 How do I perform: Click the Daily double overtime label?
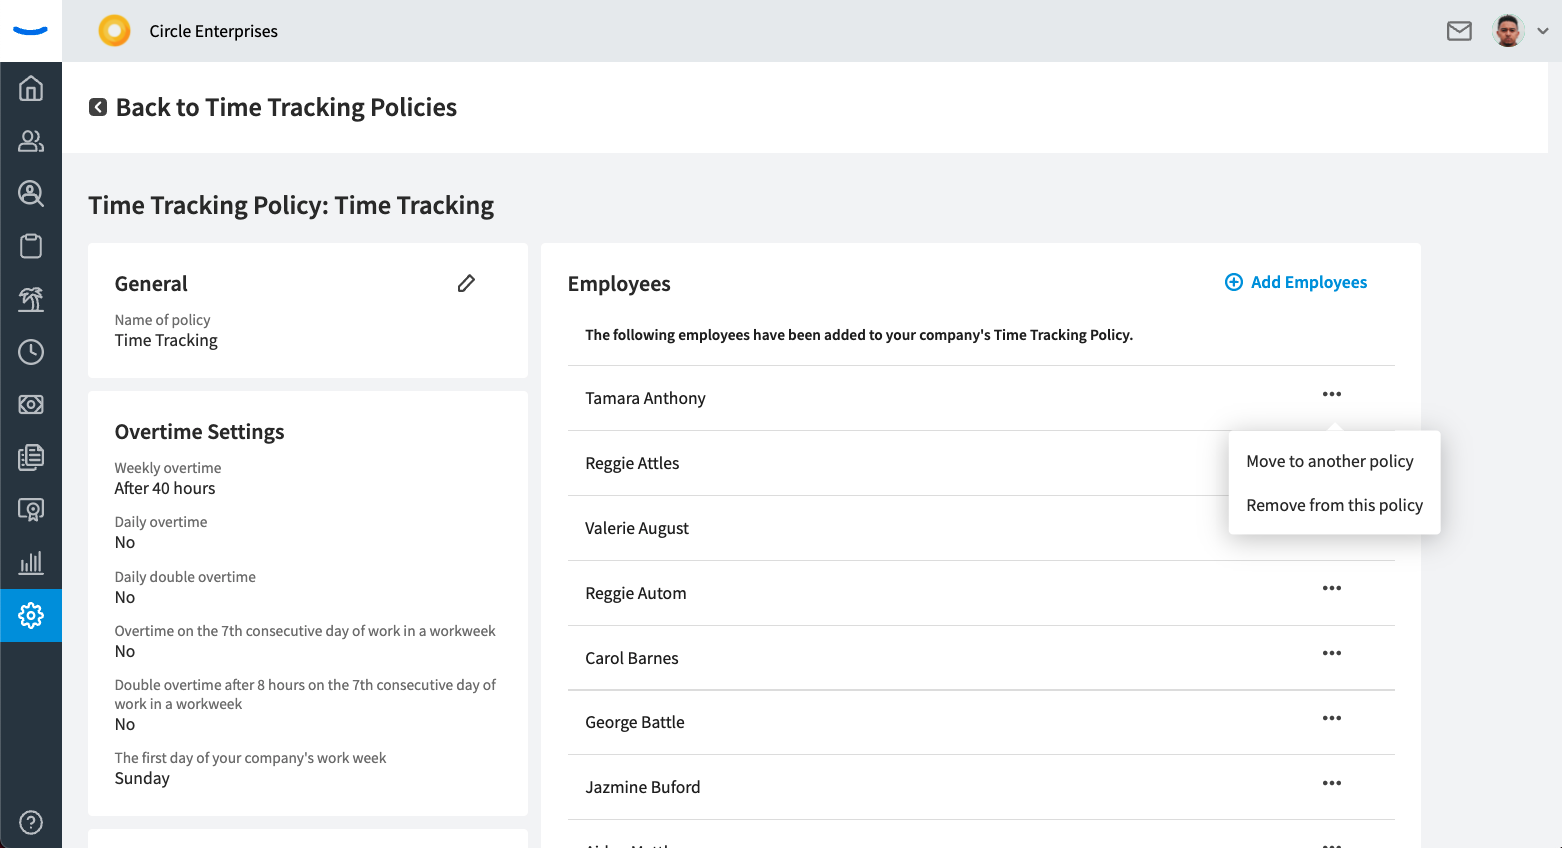[x=185, y=577]
